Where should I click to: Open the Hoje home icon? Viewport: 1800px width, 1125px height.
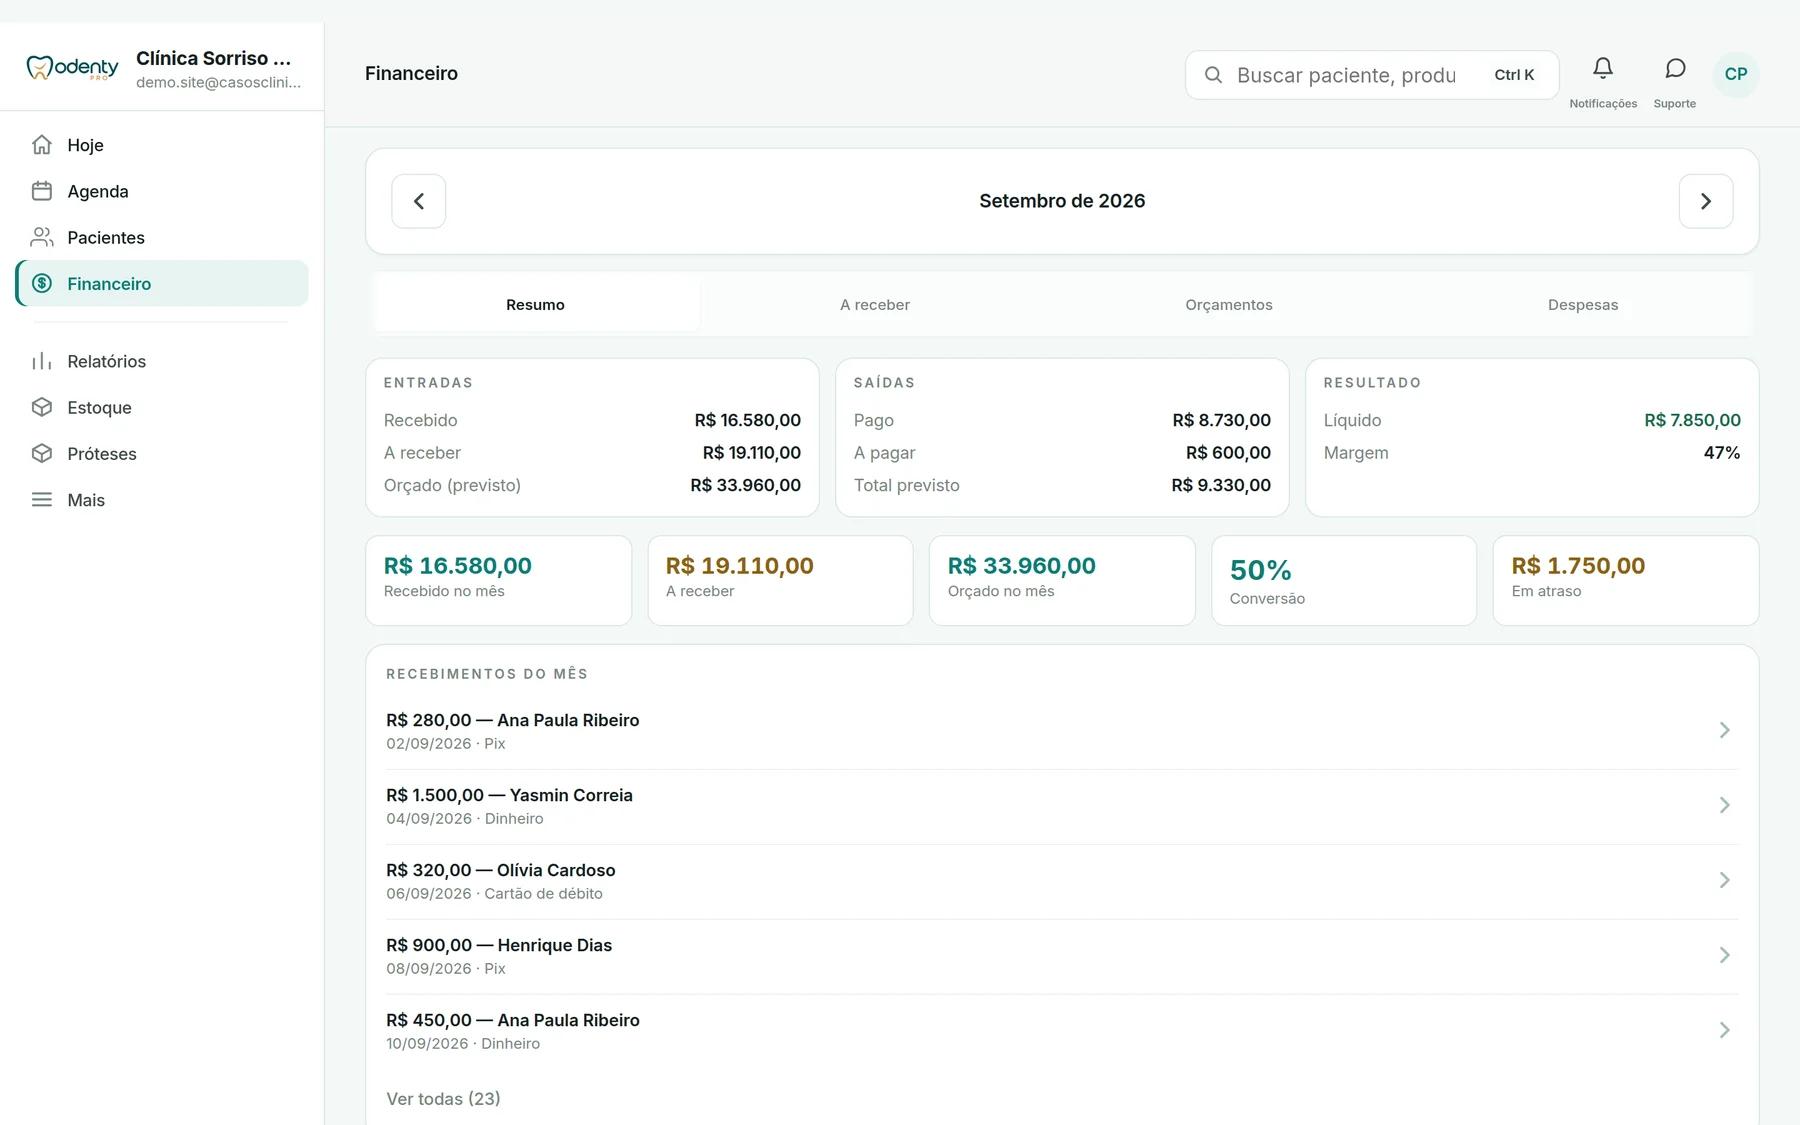(42, 145)
